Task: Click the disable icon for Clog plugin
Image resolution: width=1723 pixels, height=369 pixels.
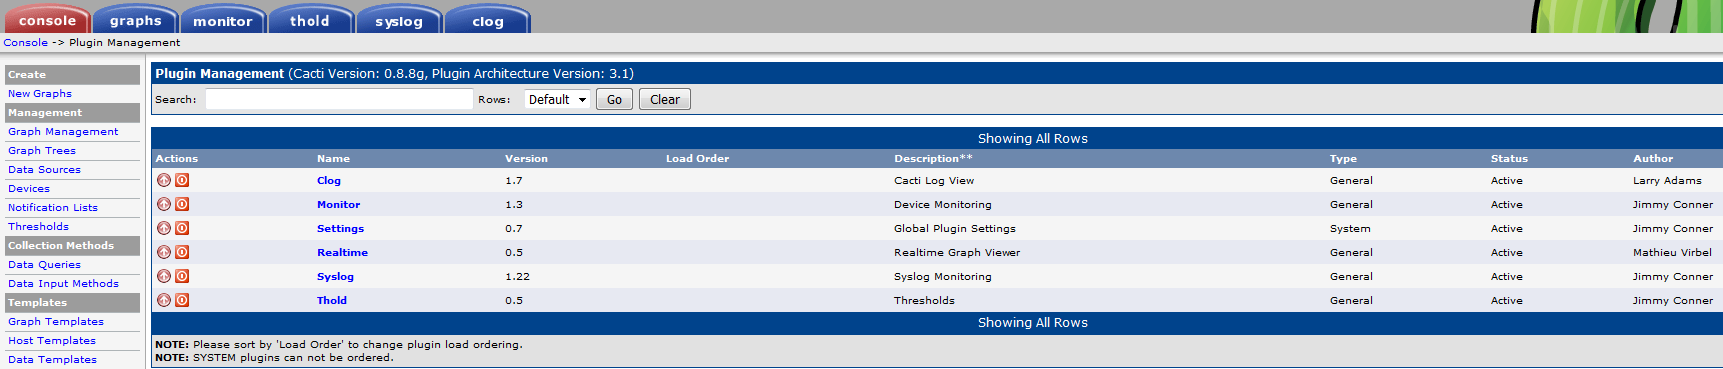Action: click(x=182, y=180)
